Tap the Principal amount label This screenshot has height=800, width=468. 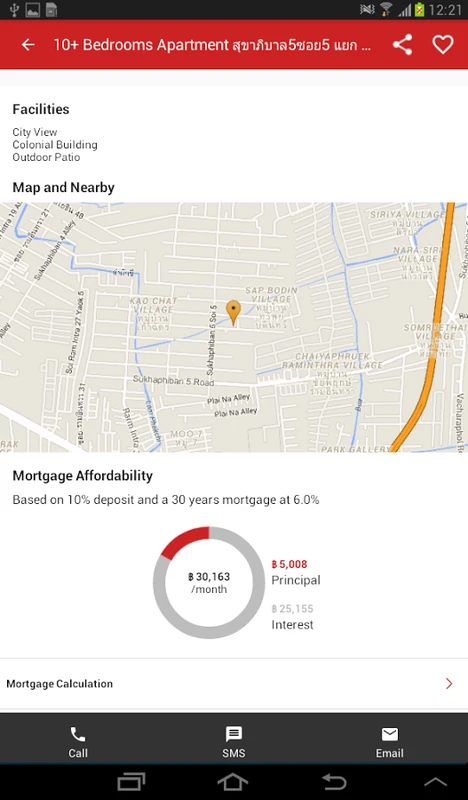tap(289, 564)
